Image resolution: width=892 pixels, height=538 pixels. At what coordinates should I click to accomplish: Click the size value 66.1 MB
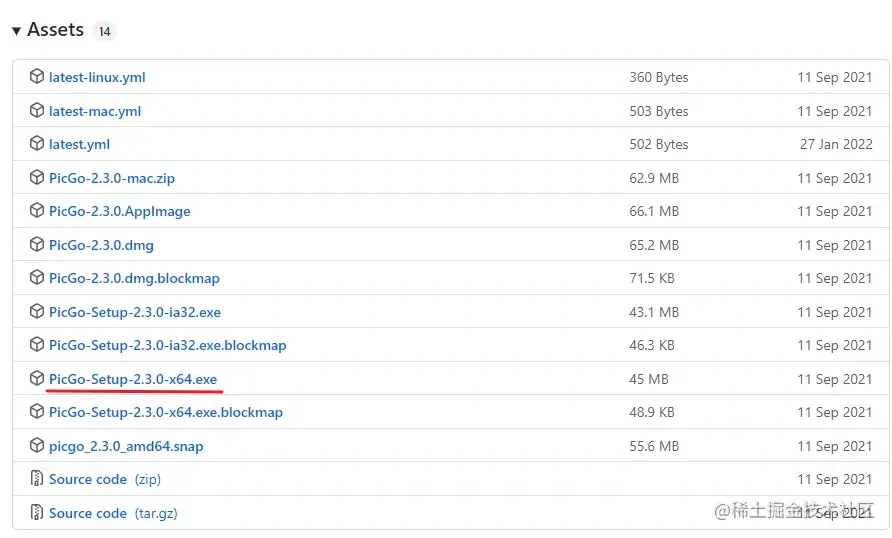[x=654, y=212]
